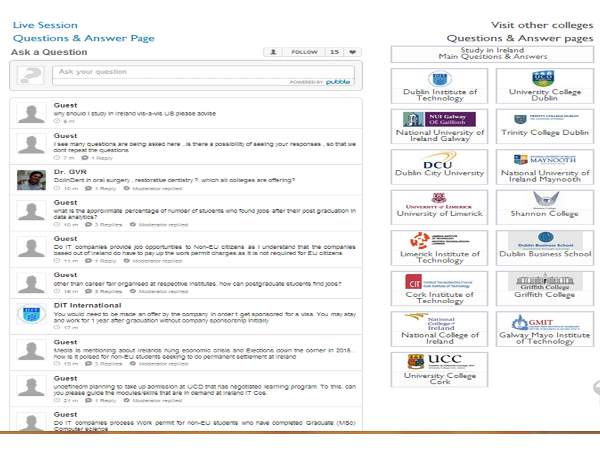Open question about career fair postgraduate jobs
The height and width of the screenshot is (450, 600).
tap(197, 284)
